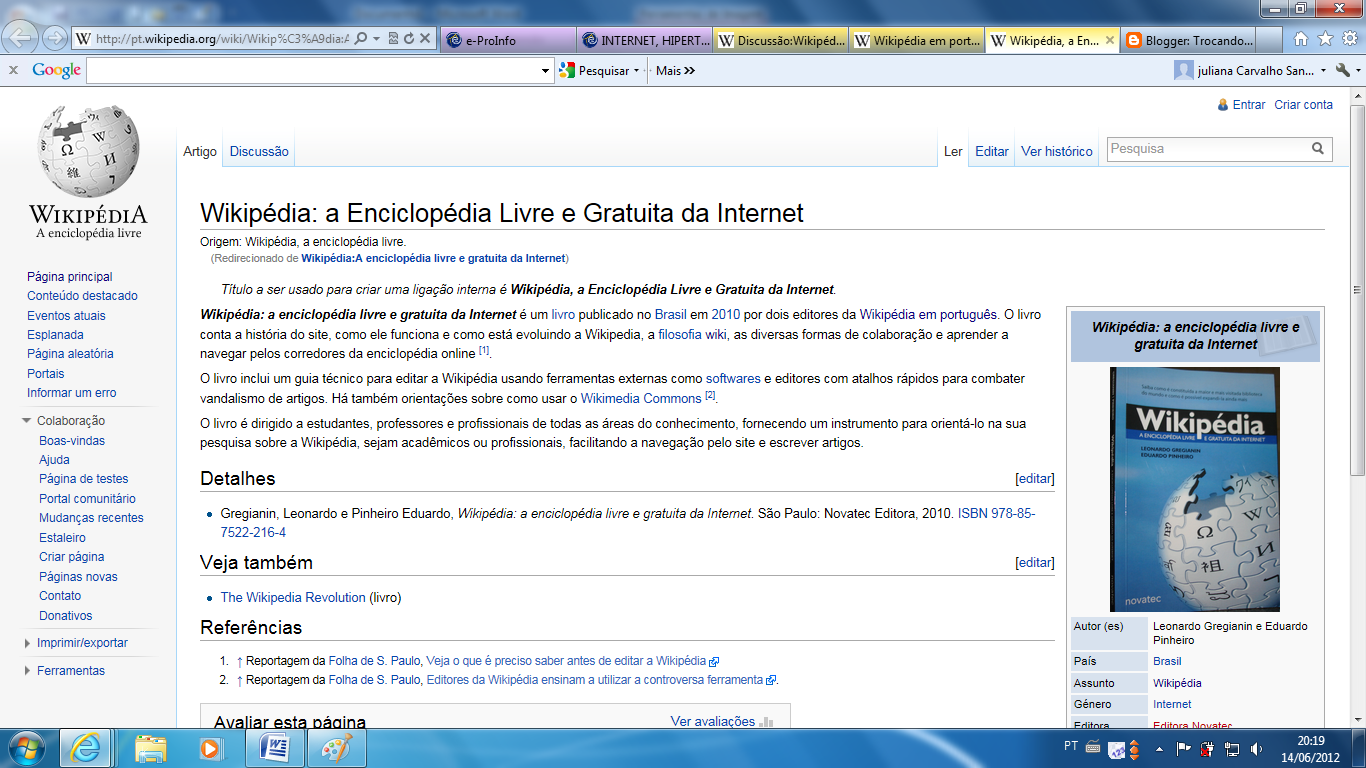Select the magnifier icon in Wikipedia's search box
The height and width of the screenshot is (768, 1366).
click(1317, 148)
